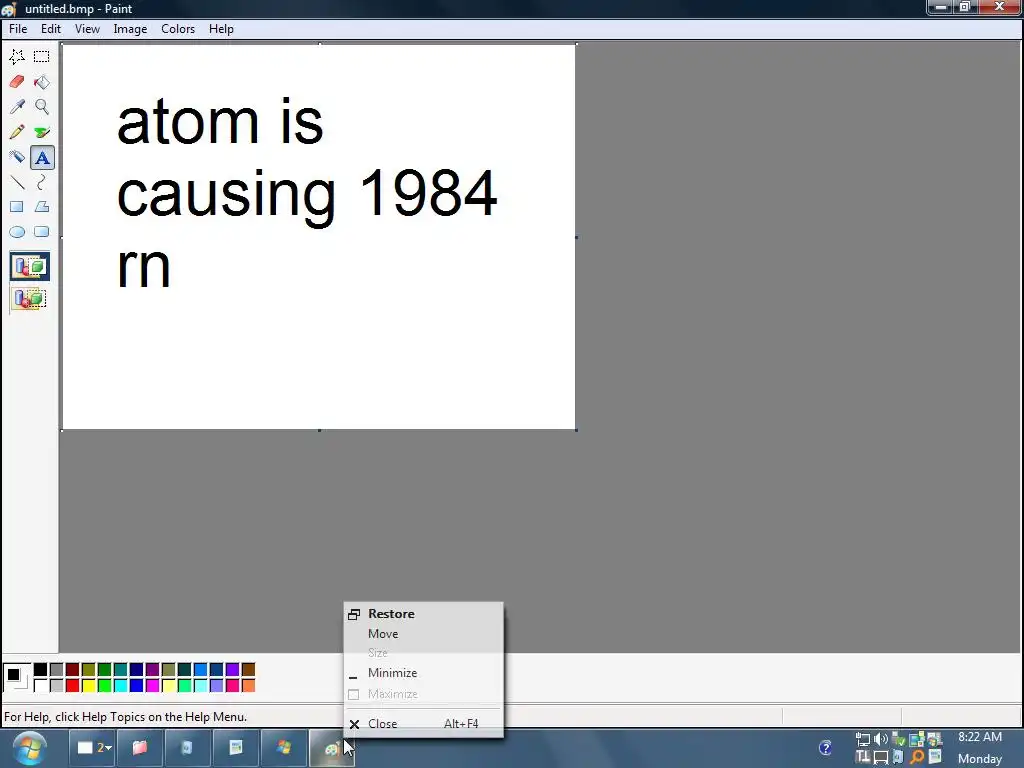Open the volume speaker tray icon

click(881, 739)
